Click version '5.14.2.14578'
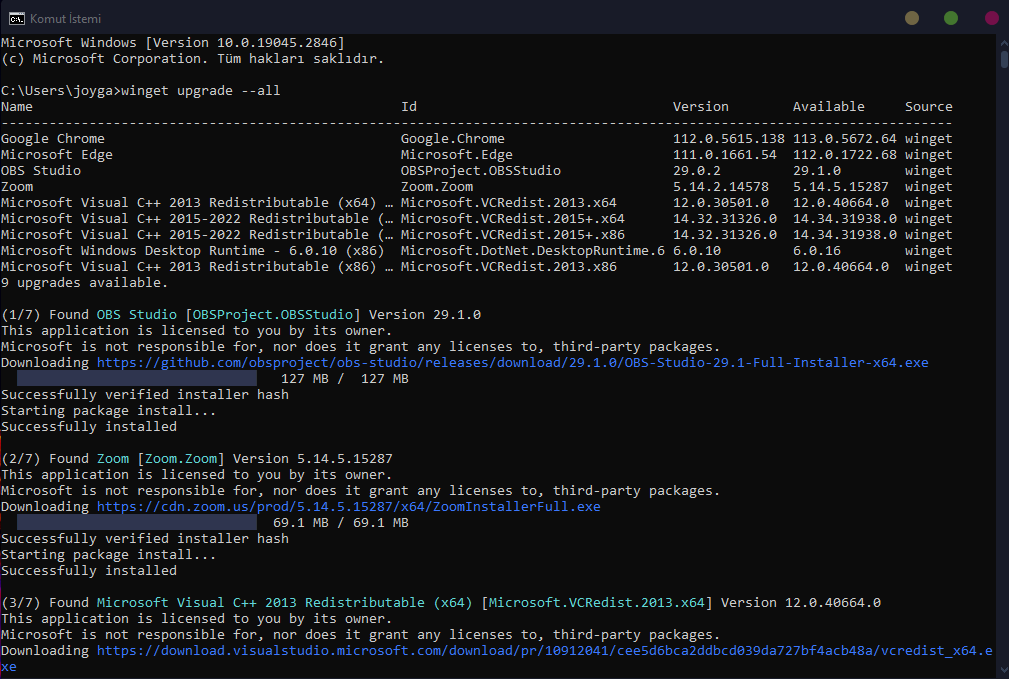The width and height of the screenshot is (1009, 679). point(721,187)
